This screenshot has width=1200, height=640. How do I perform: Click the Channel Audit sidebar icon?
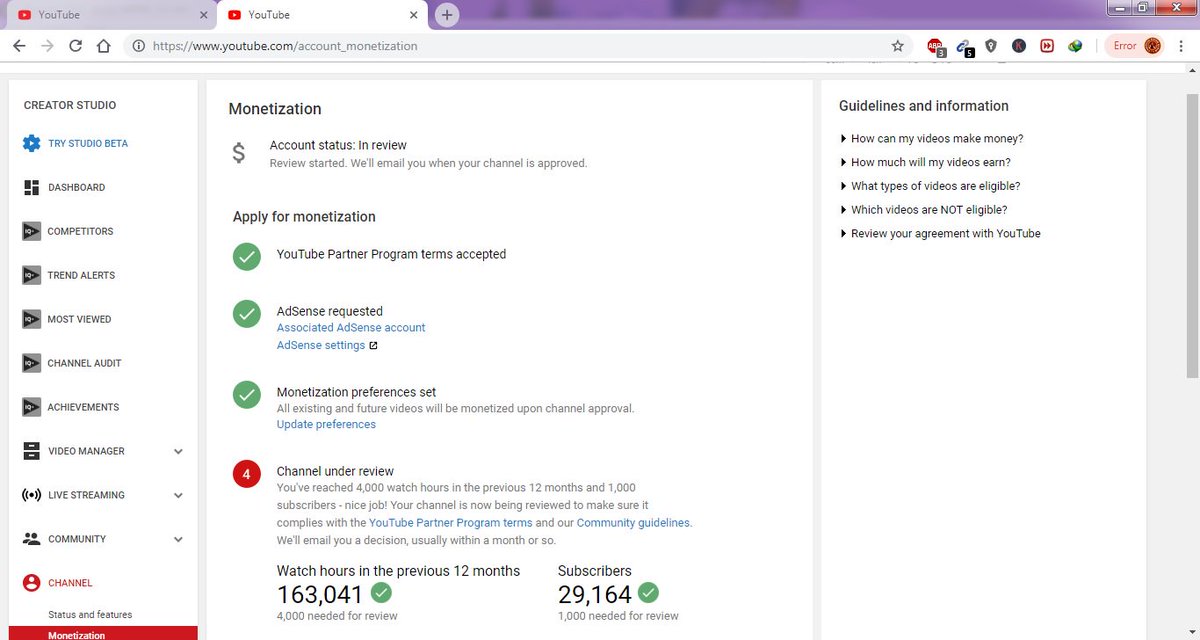point(31,363)
